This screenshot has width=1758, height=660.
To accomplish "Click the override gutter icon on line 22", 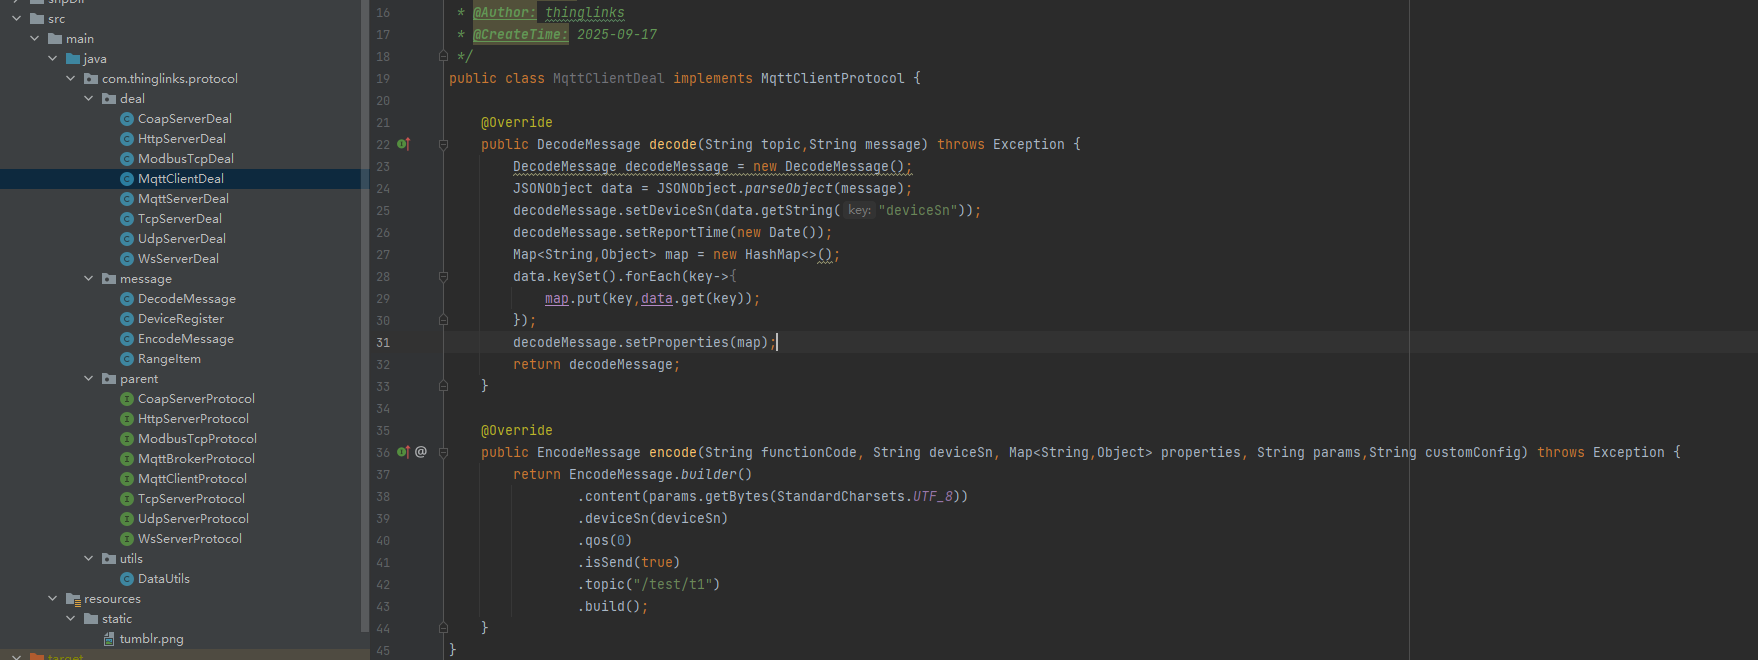I will click(403, 144).
